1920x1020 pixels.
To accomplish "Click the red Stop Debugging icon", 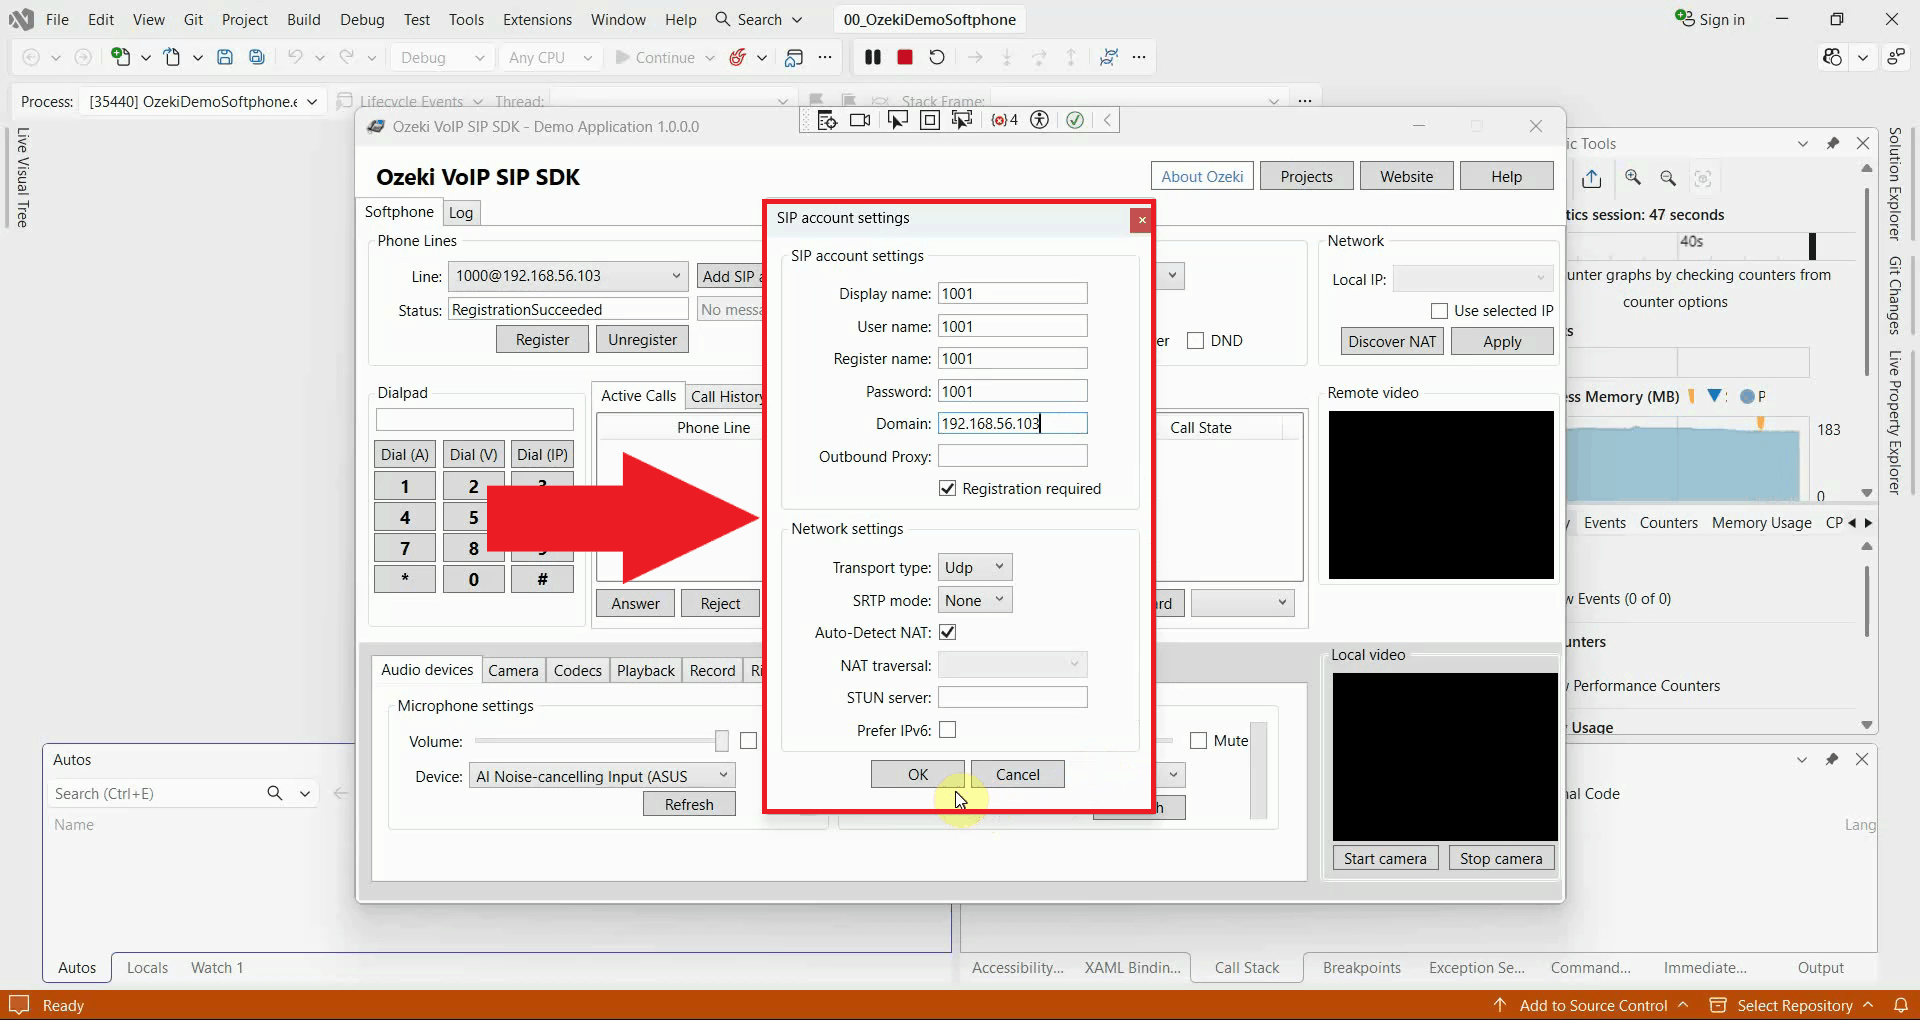I will [905, 57].
